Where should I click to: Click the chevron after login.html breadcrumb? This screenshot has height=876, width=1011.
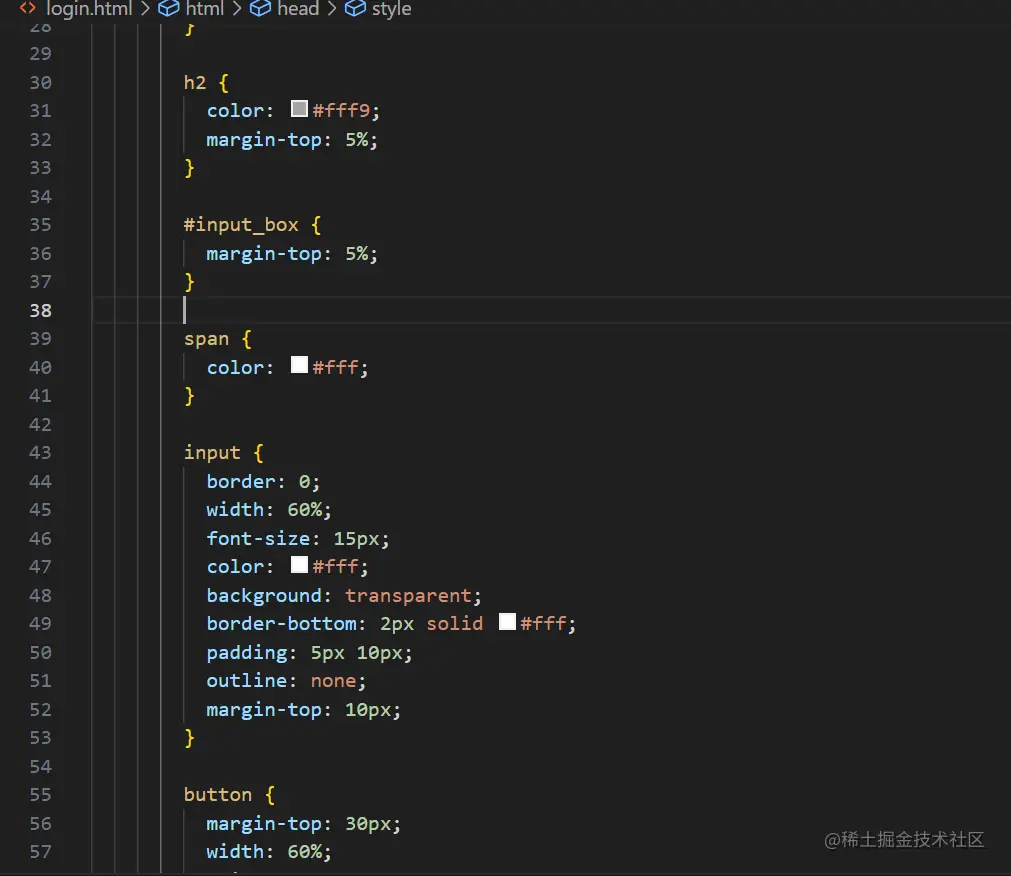(x=145, y=8)
